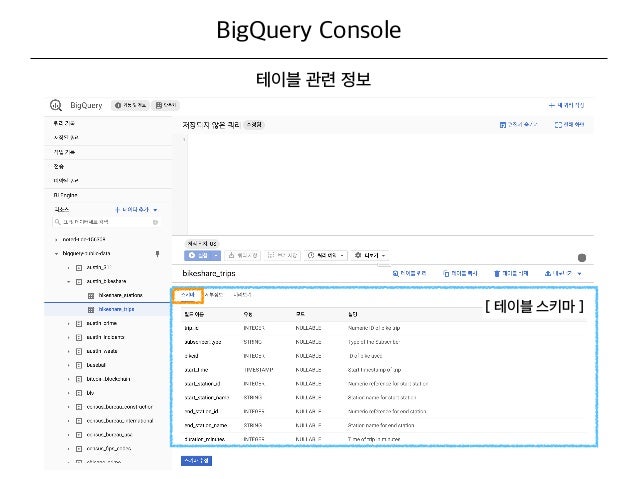Open the Run button dropdown arrow

pos(216,256)
